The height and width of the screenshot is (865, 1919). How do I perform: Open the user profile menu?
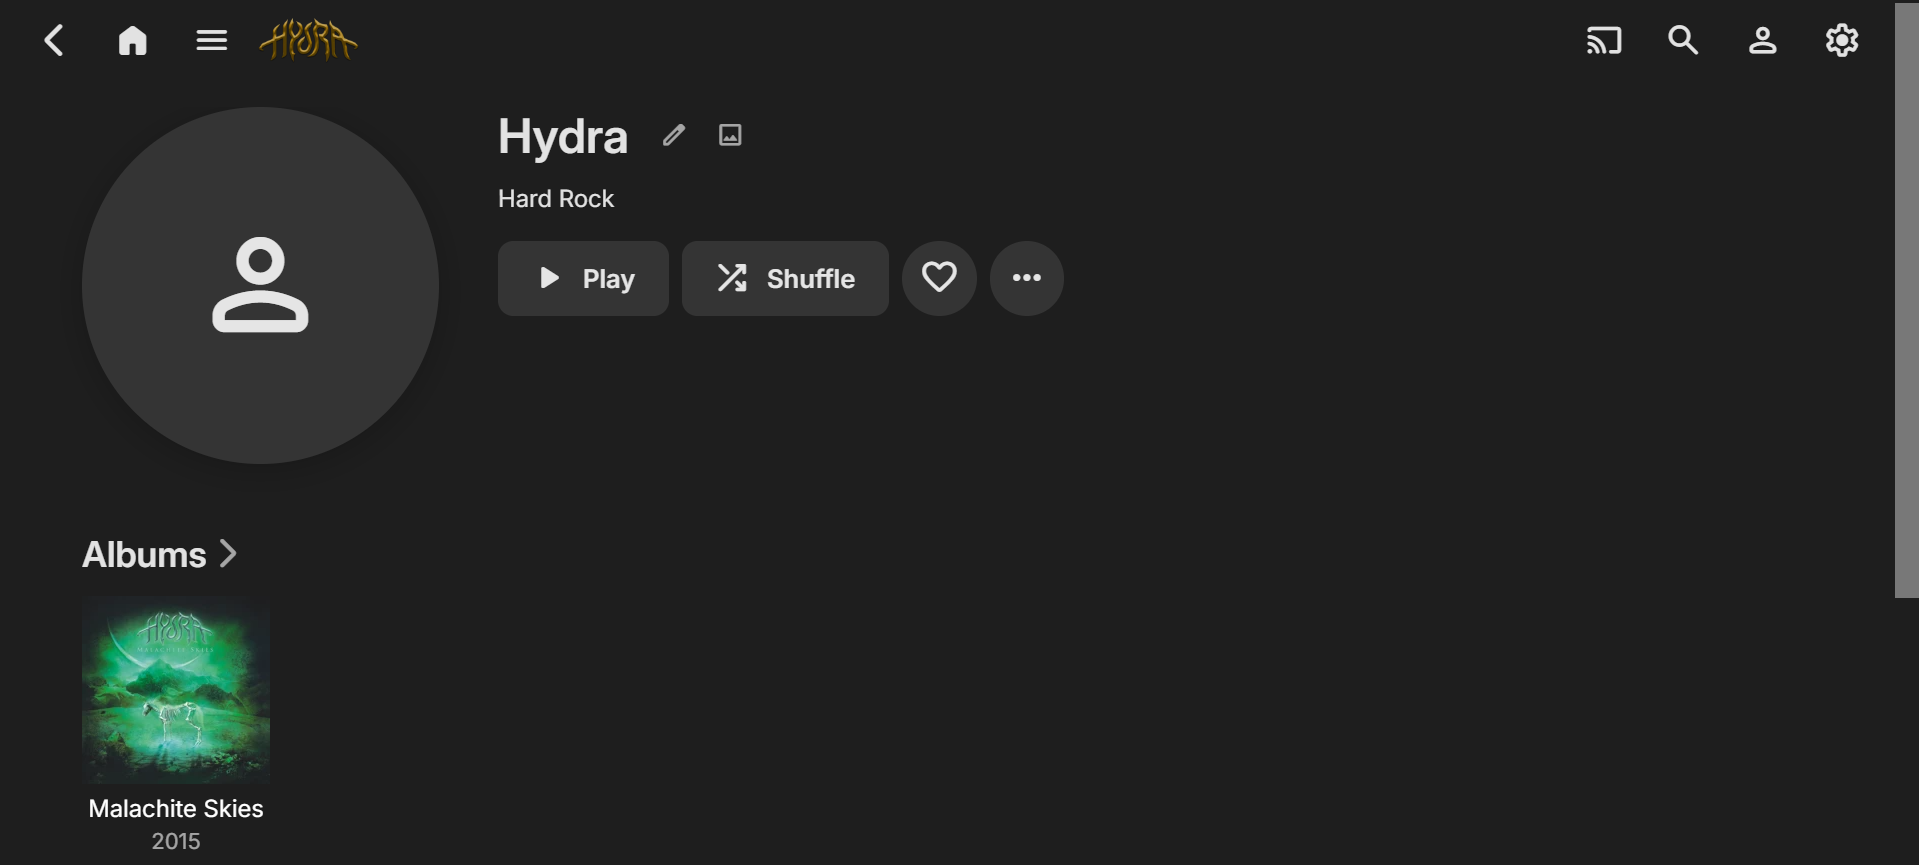click(x=1762, y=41)
